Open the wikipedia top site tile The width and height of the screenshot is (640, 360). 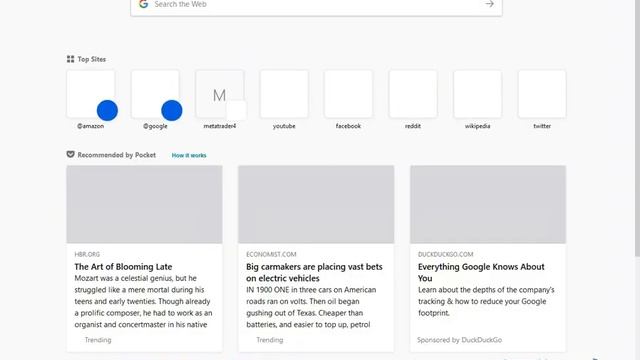pyautogui.click(x=478, y=94)
